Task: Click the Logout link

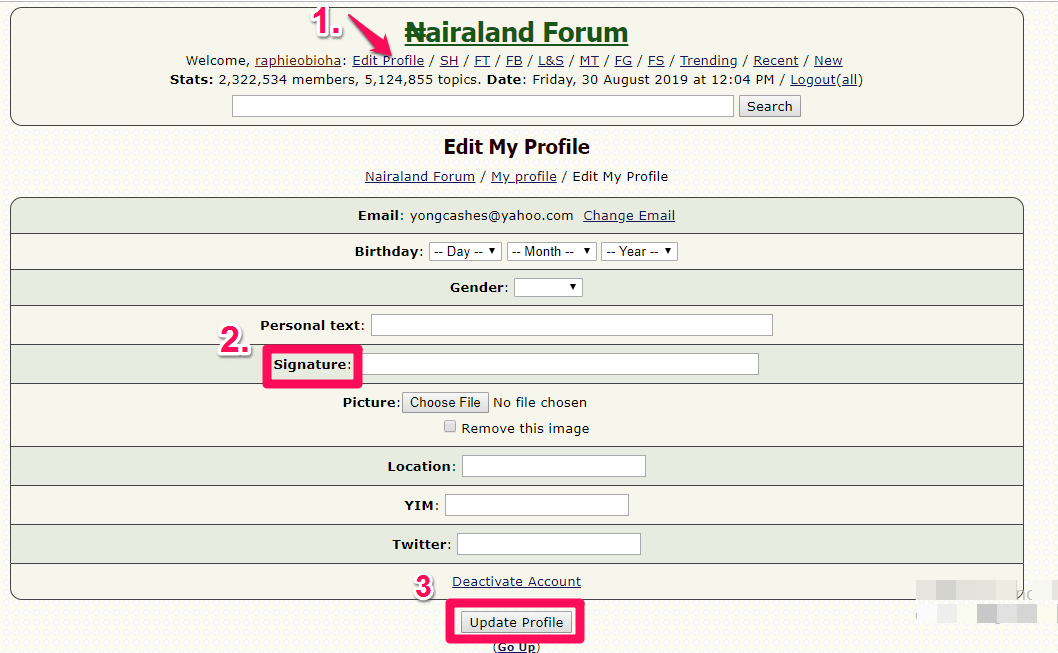Action: 812,80
